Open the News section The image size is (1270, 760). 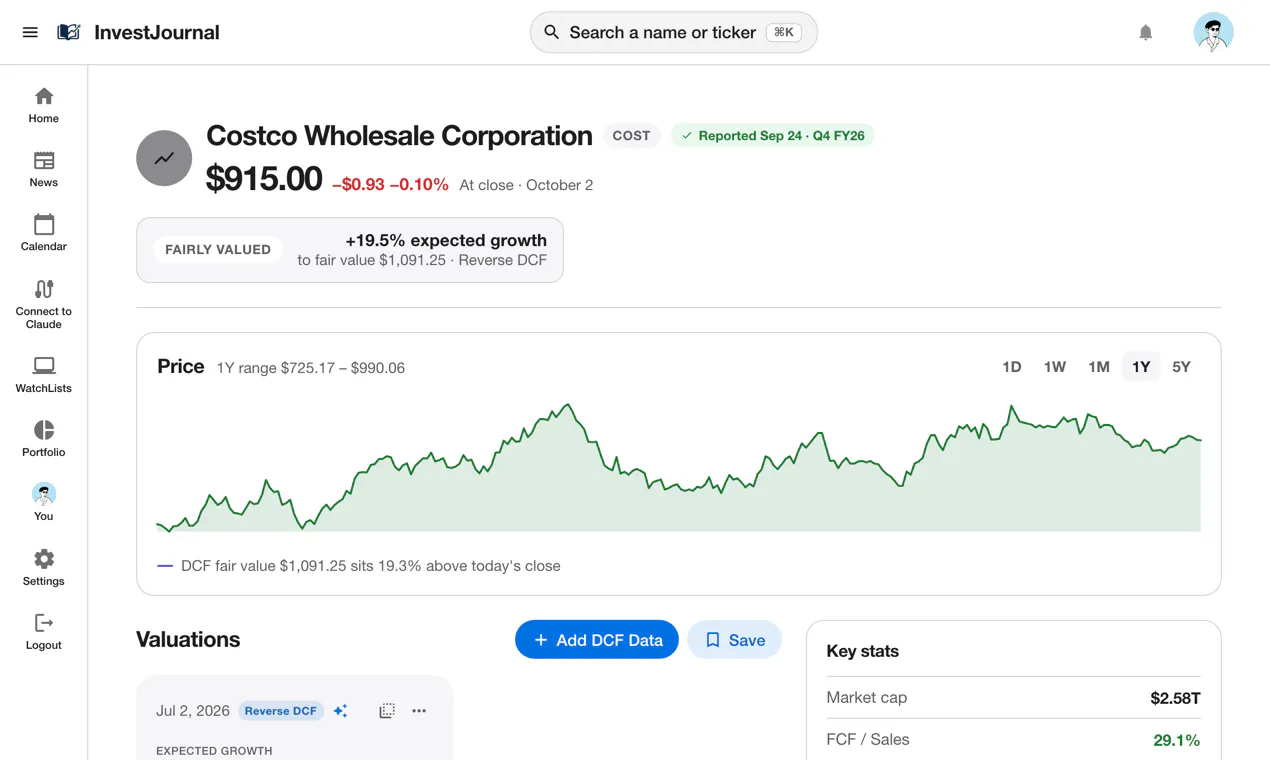(44, 169)
